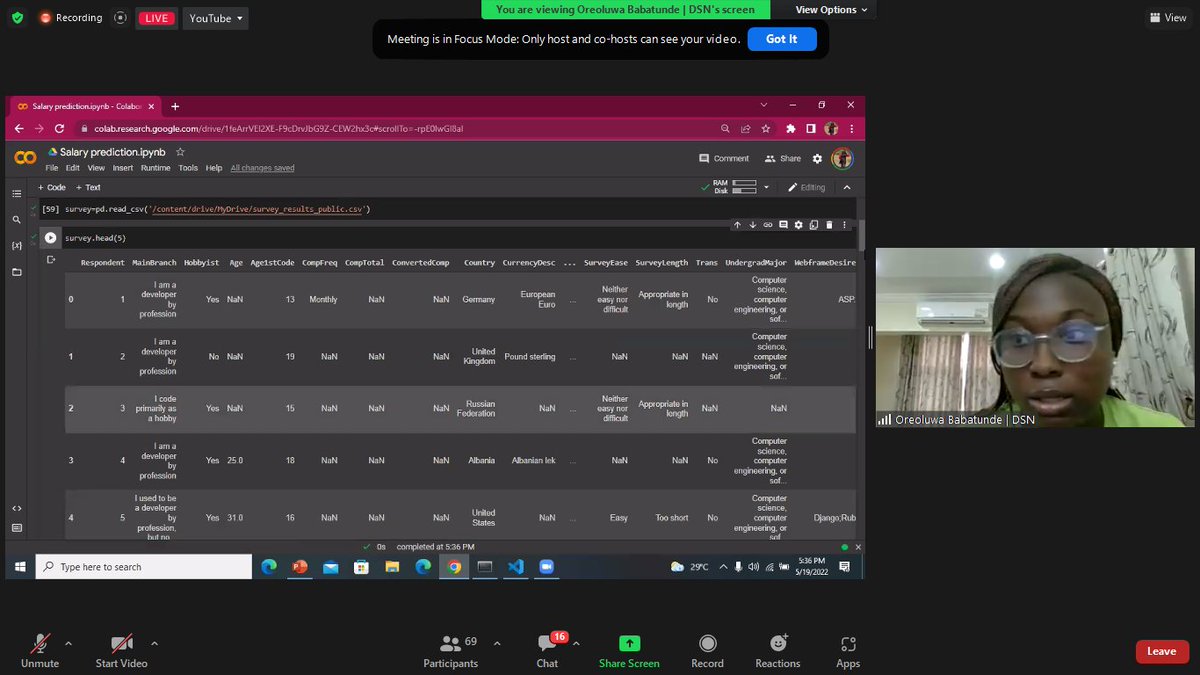The width and height of the screenshot is (1200, 675).
Task: Open Colab Insert menu
Action: click(123, 168)
